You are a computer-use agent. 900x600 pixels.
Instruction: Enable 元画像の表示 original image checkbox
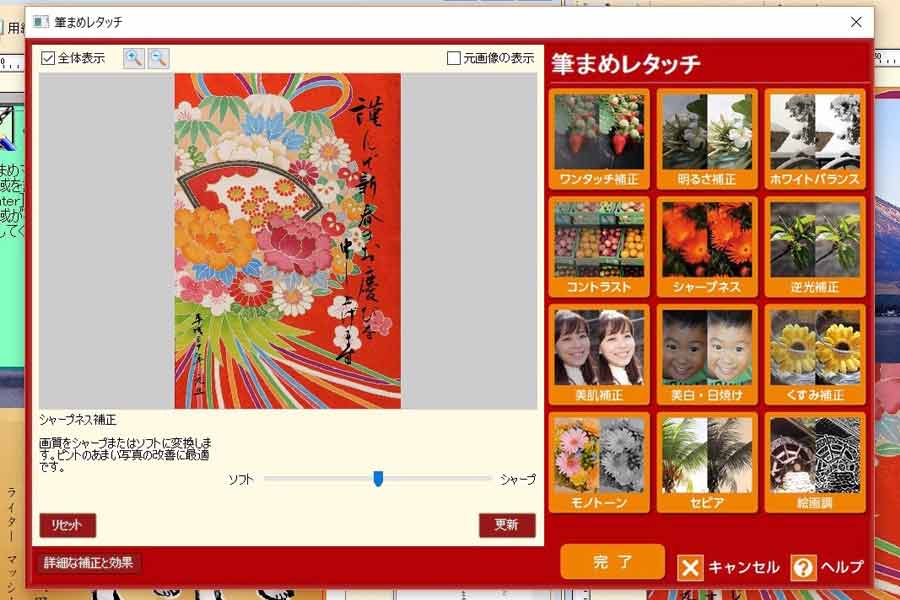coord(453,58)
